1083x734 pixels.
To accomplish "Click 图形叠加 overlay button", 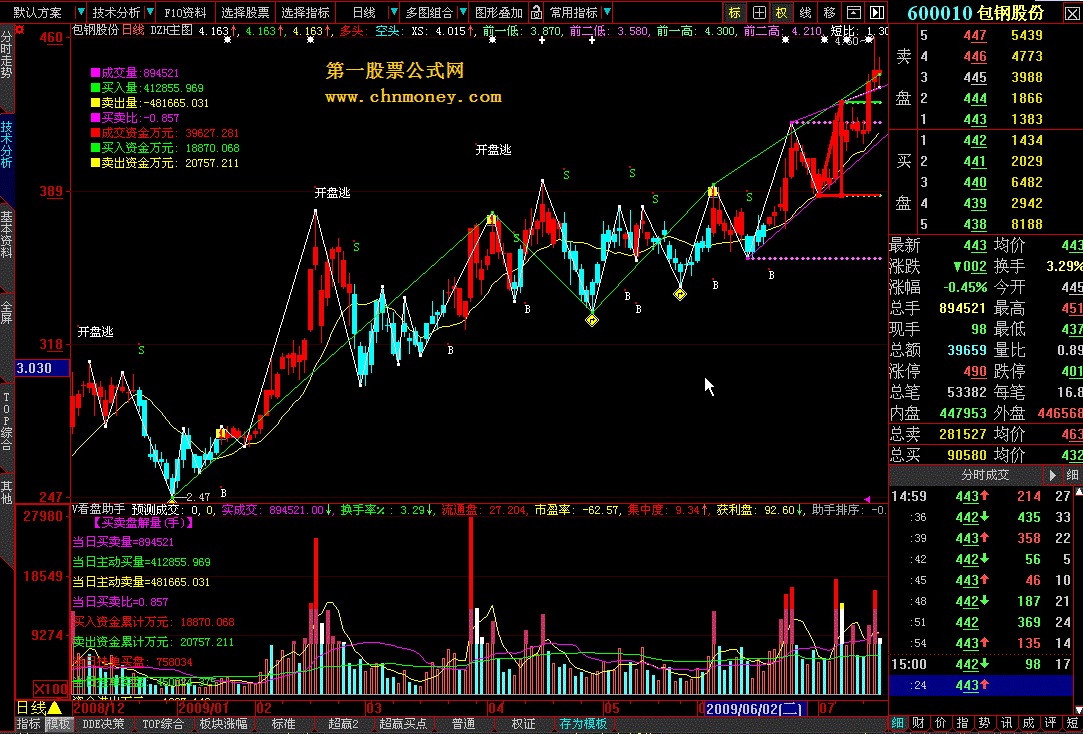I will pyautogui.click(x=499, y=12).
